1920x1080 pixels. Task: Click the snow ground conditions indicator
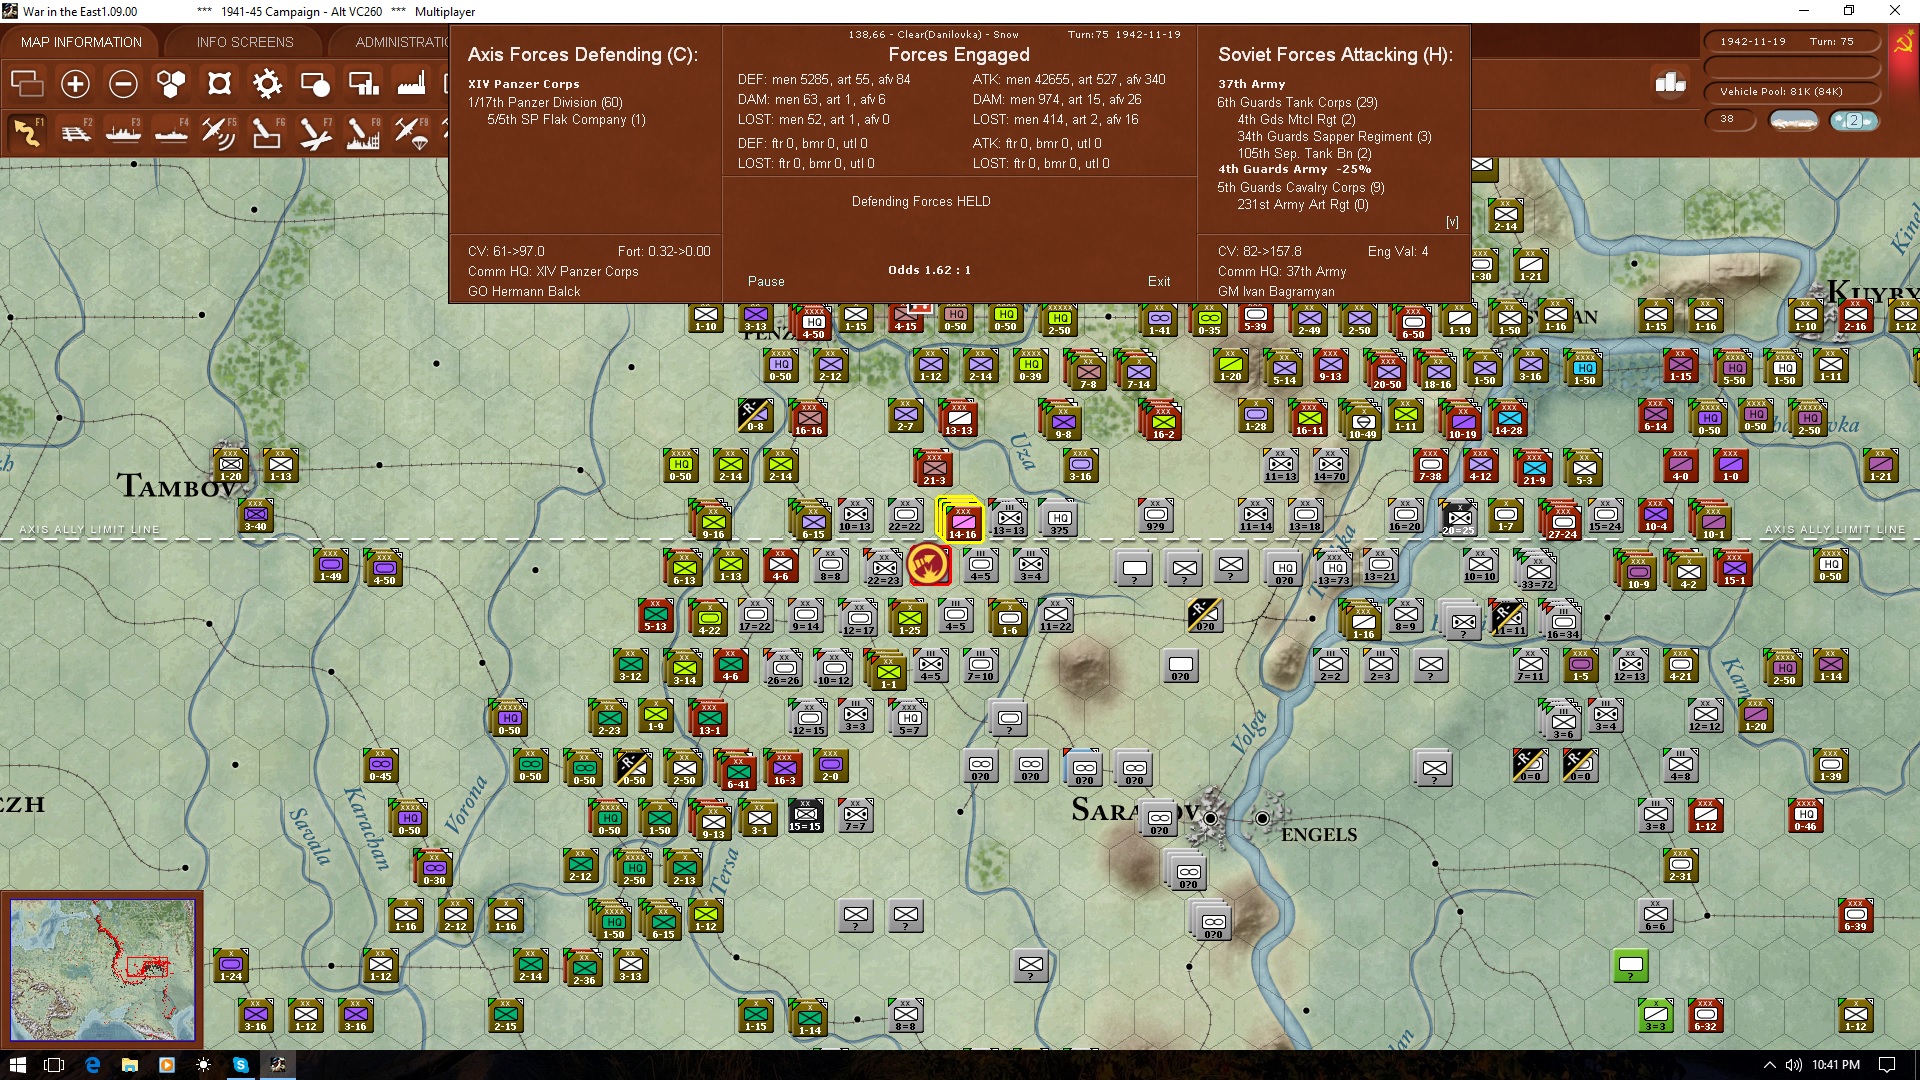[x=1794, y=121]
